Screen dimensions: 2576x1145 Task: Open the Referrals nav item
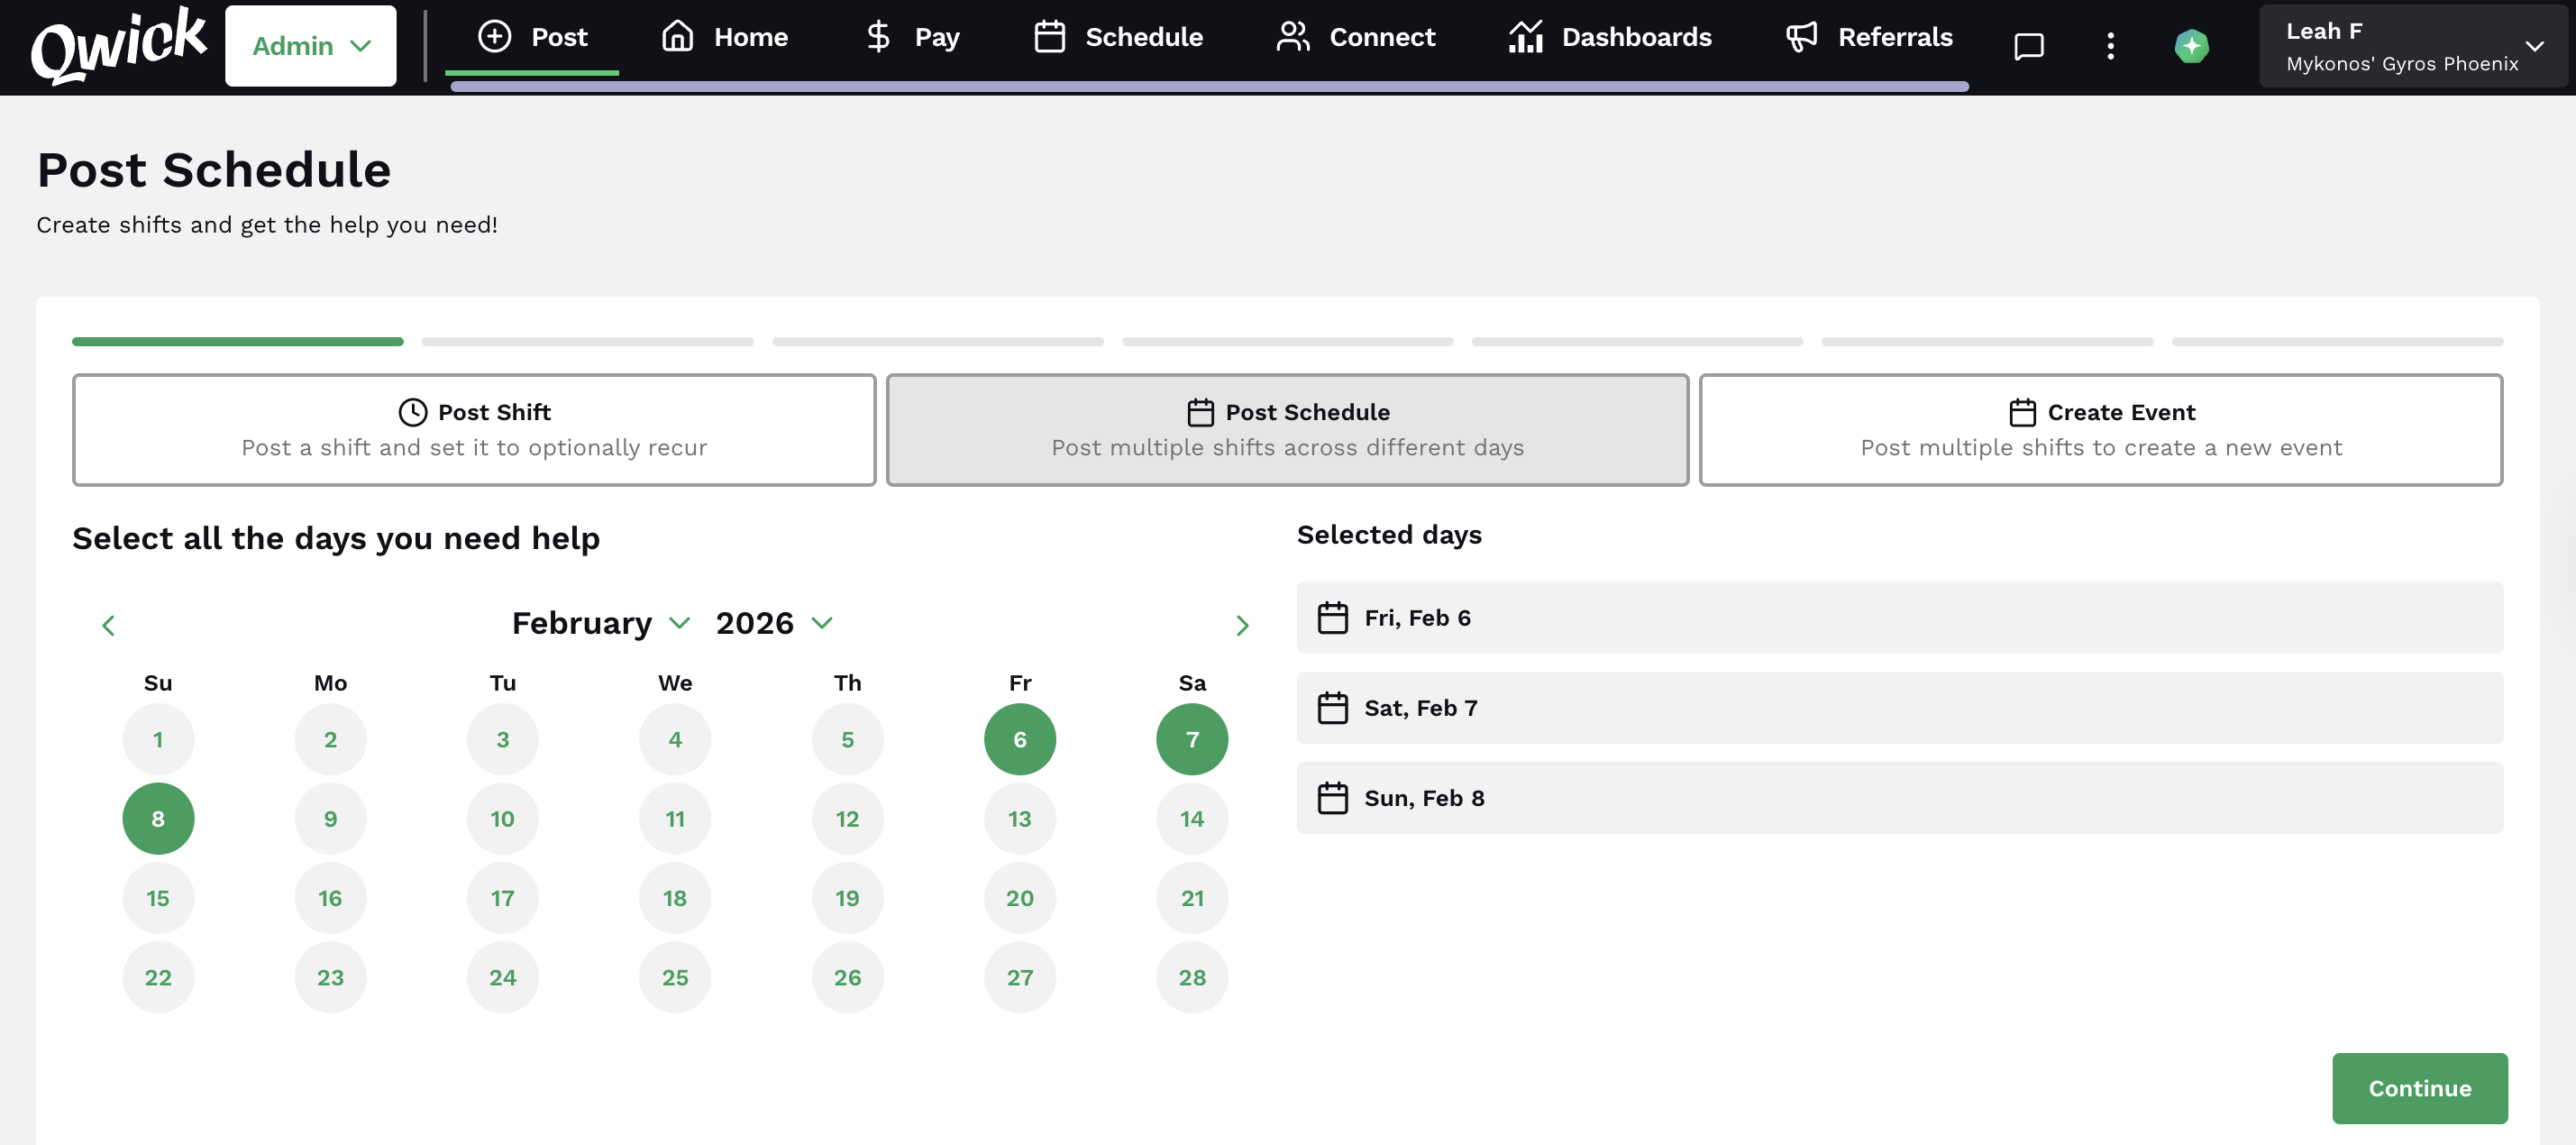click(1869, 37)
